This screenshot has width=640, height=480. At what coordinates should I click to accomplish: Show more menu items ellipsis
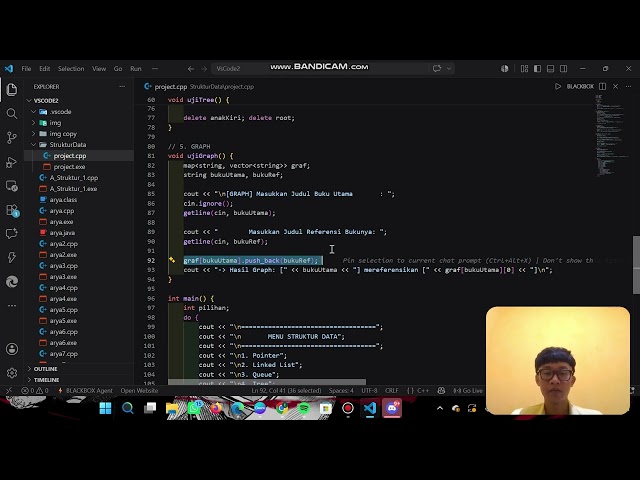(155, 69)
